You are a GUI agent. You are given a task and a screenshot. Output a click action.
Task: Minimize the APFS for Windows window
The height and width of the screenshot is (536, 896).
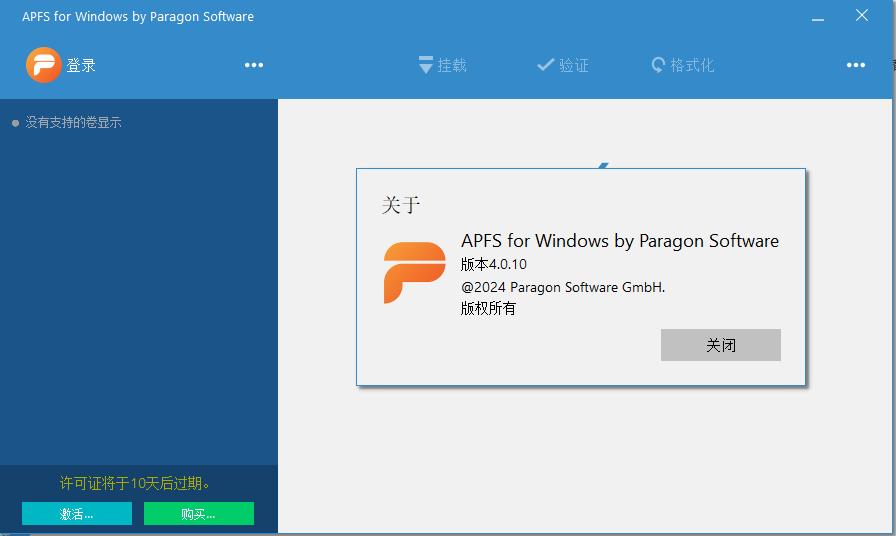click(818, 17)
